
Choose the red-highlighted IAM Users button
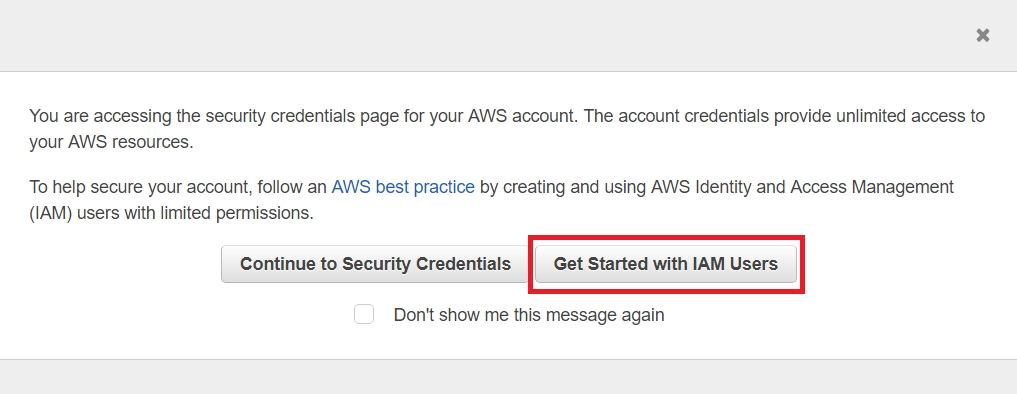[x=665, y=264]
